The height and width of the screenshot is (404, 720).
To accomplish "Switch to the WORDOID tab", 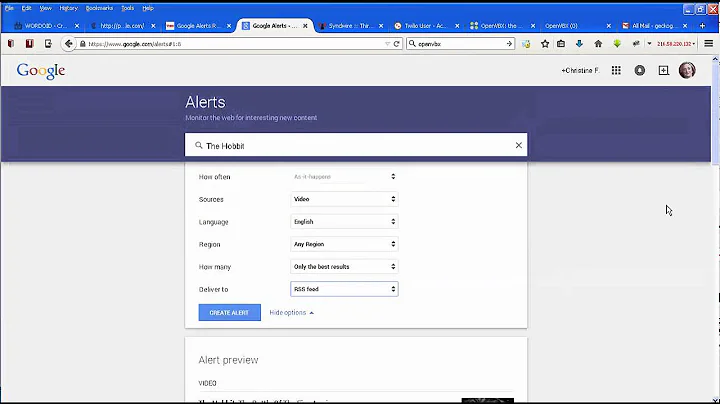I will click(x=46, y=26).
